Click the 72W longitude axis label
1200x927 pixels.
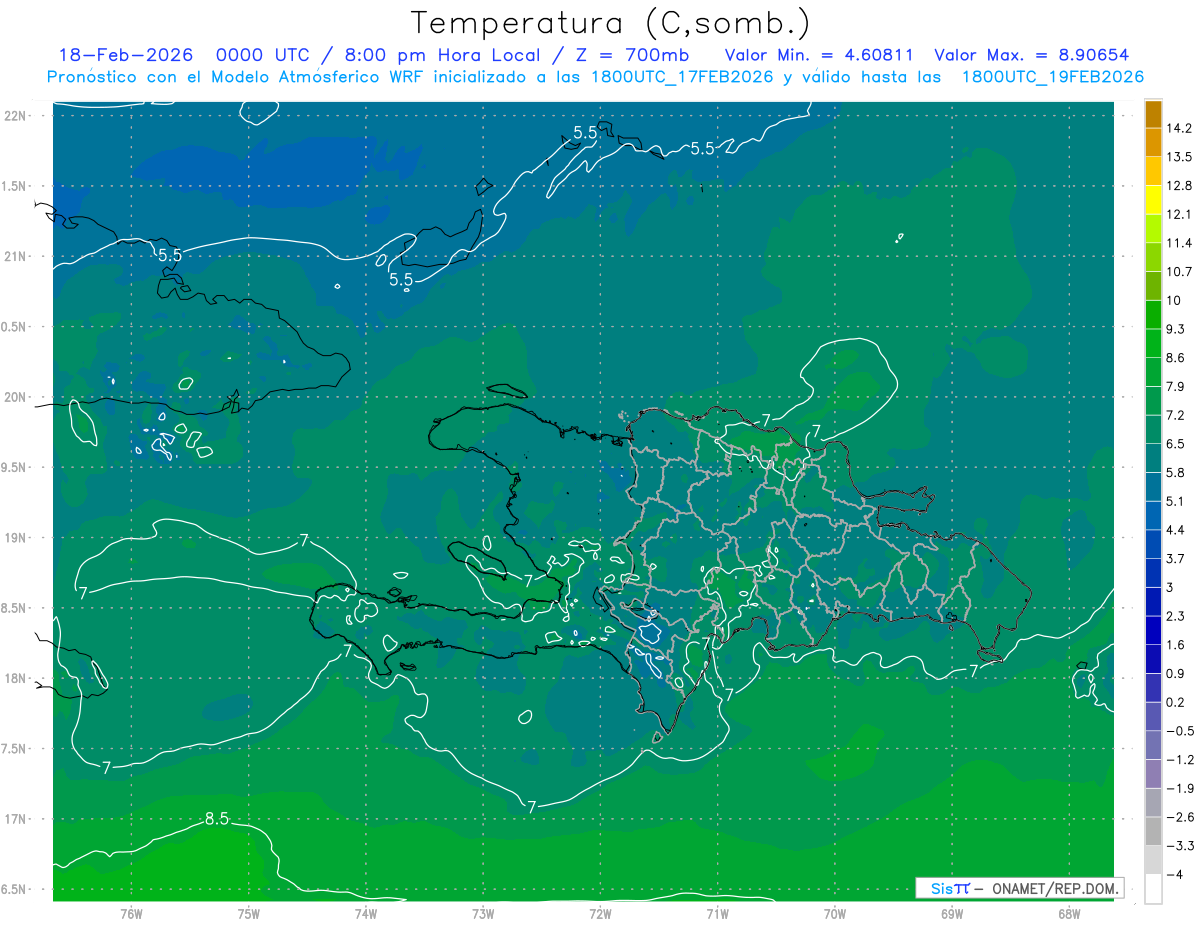coord(600,914)
